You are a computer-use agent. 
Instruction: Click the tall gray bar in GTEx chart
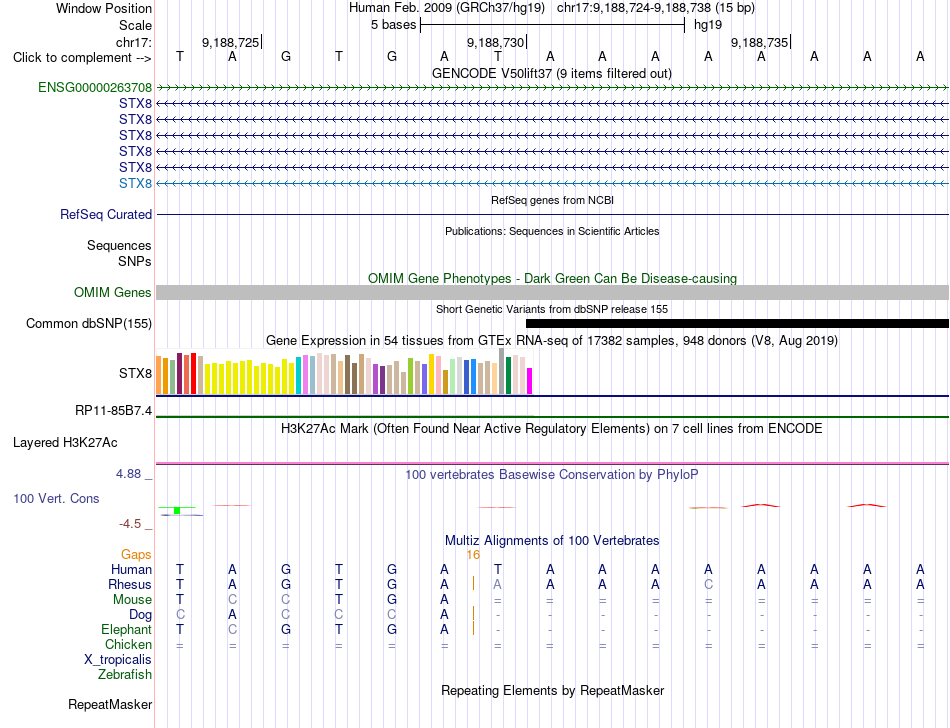[502, 371]
